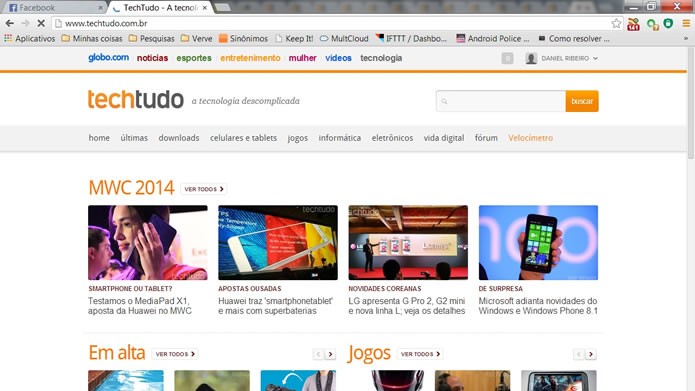Screen dimensions: 695x391
Task: Show more bookmarks with the overflow chevron
Action: coord(686,39)
